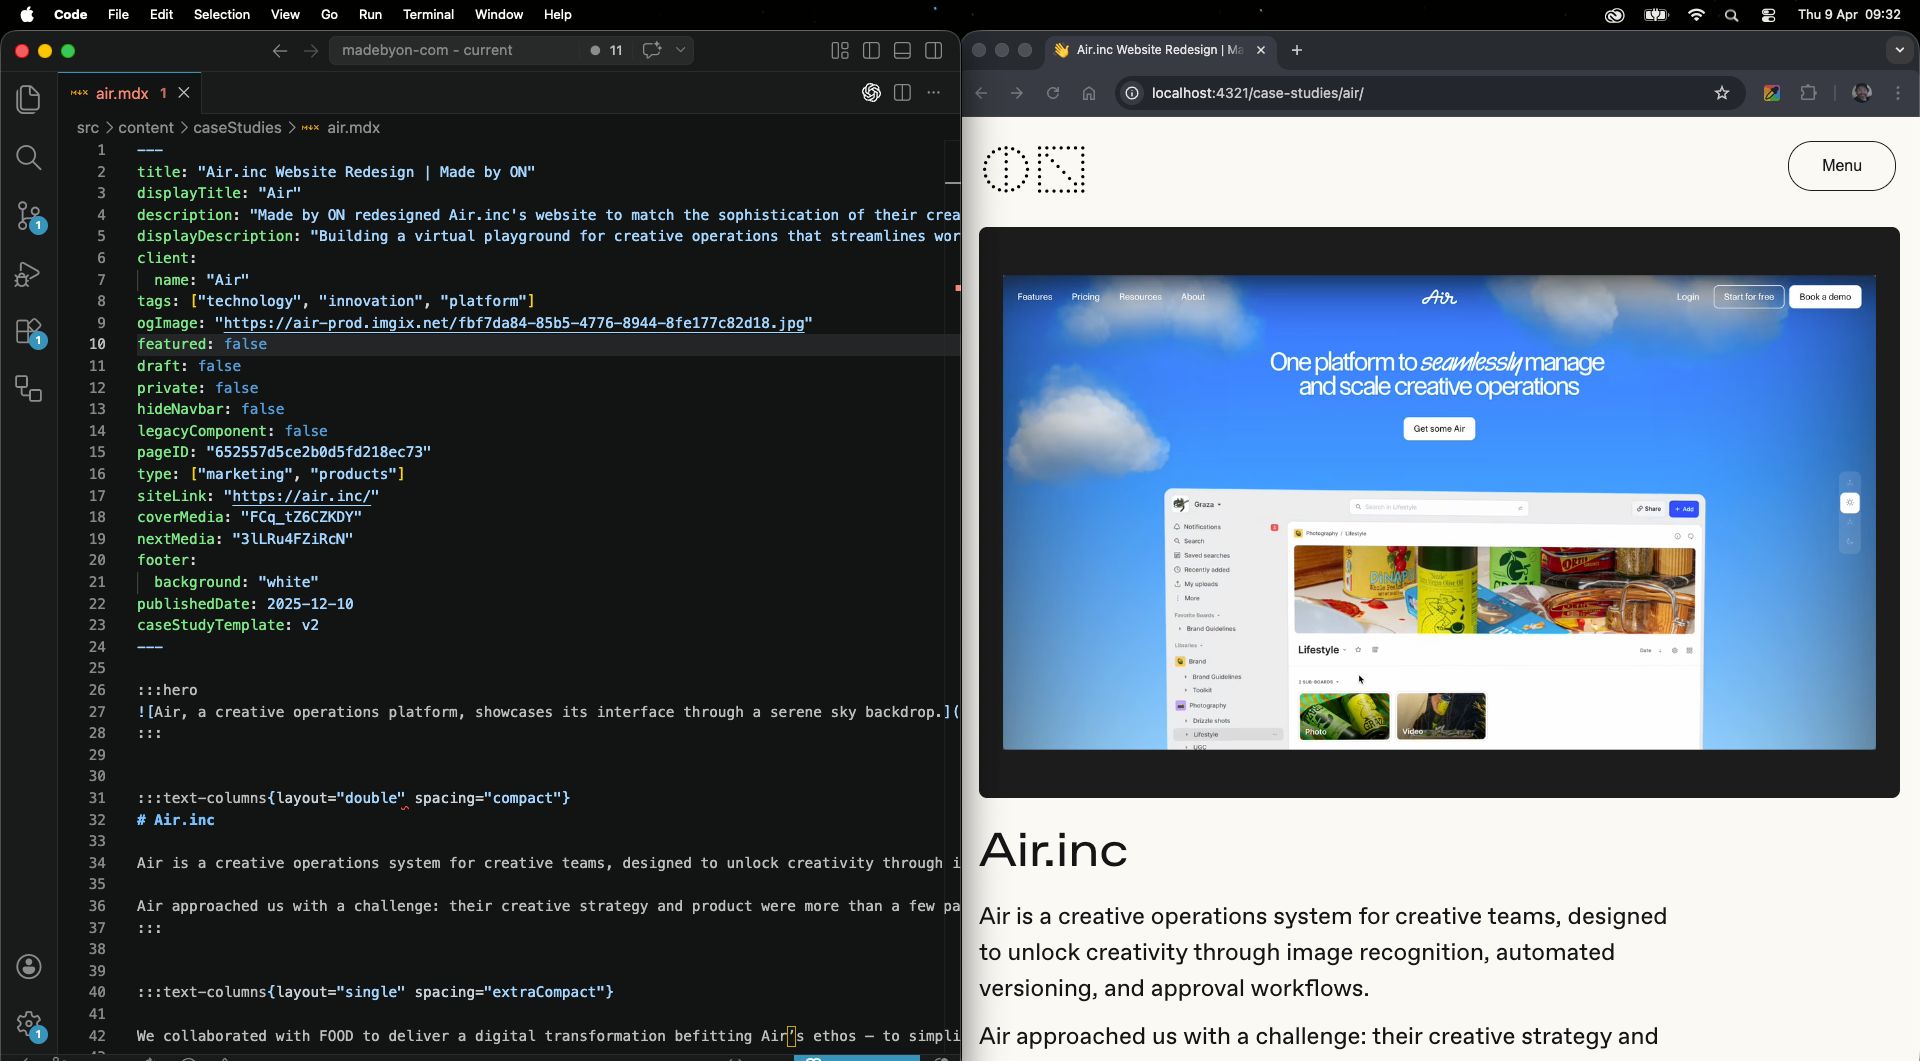Toggle the bottom panel in VS Code
This screenshot has height=1061, width=1920.
(x=902, y=50)
